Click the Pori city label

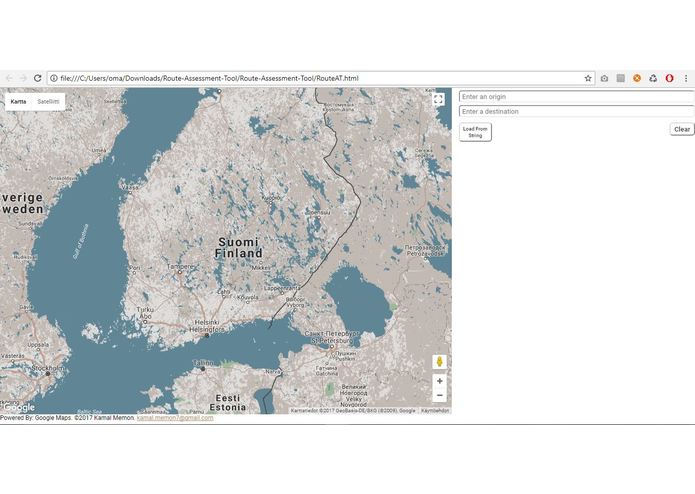click(x=135, y=268)
